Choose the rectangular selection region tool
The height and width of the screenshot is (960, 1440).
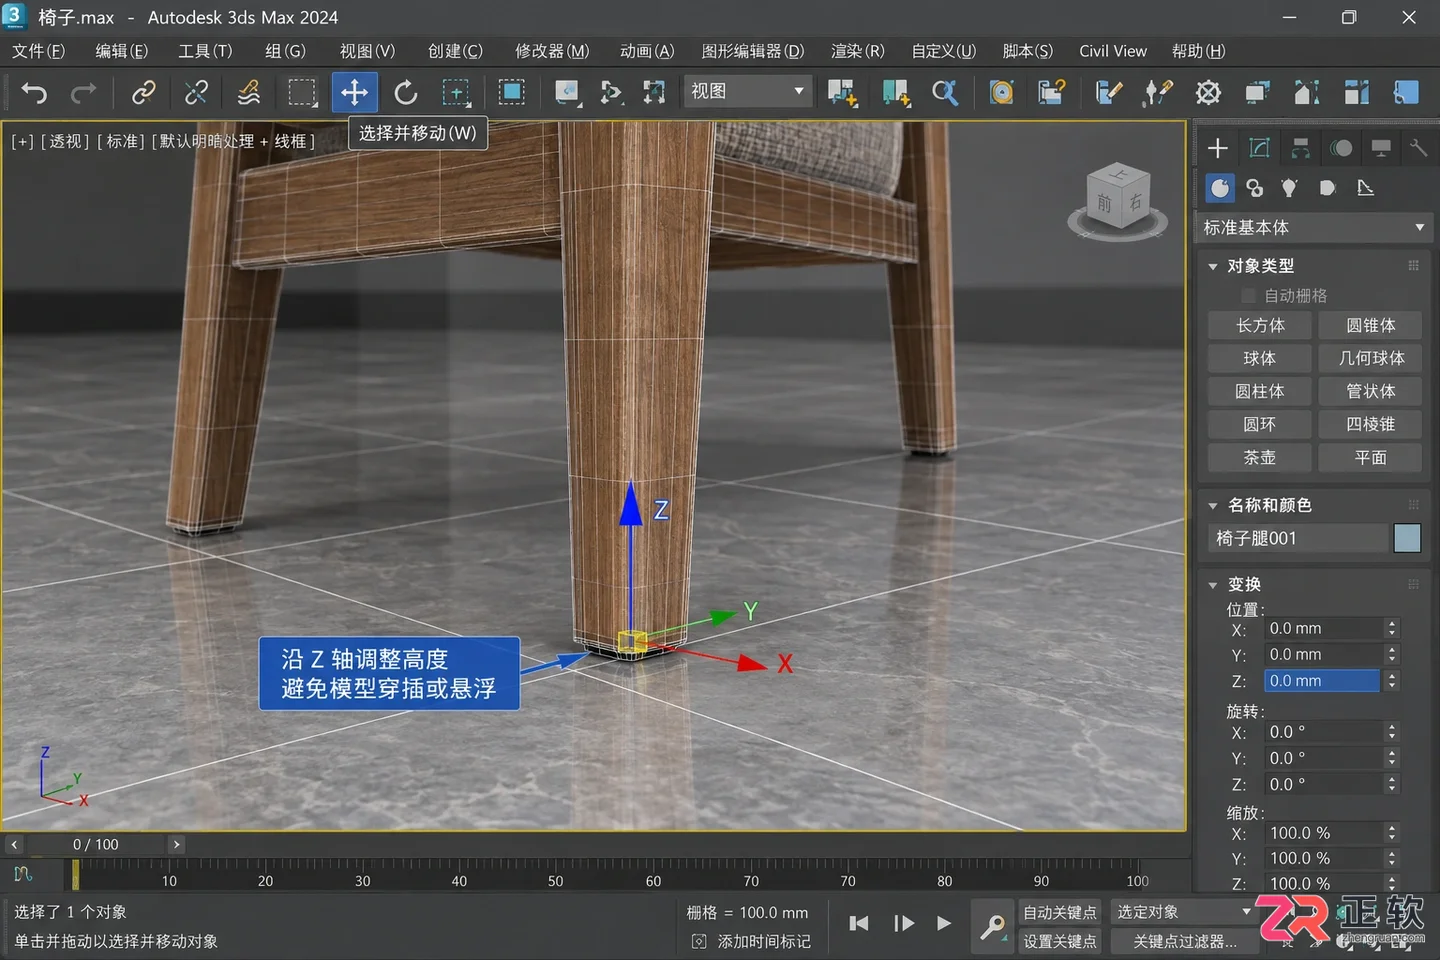302,93
